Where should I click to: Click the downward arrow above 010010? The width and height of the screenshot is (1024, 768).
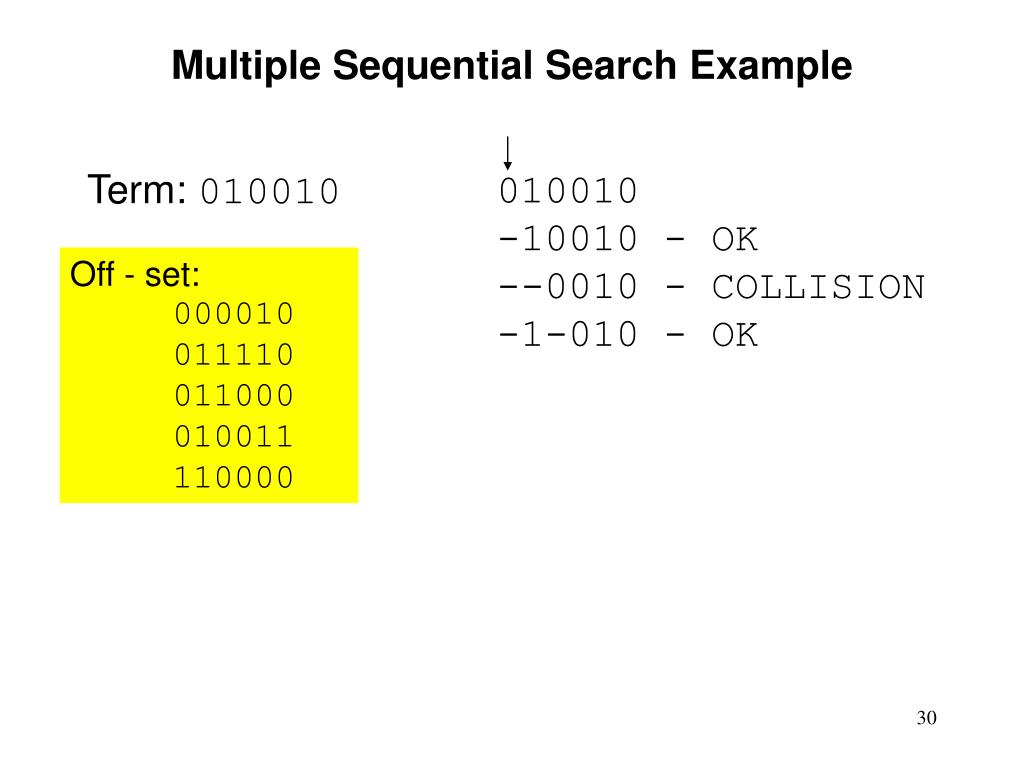[x=507, y=153]
